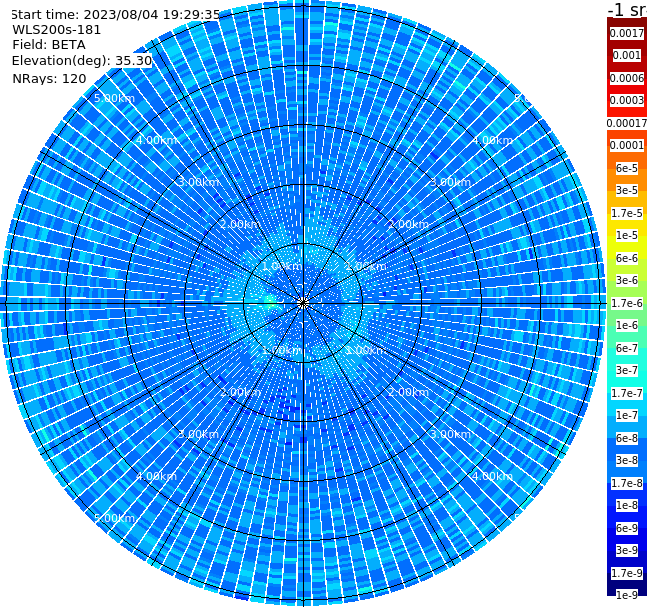
Task: Click the '1.7e-5' colorbar label
Action: click(627, 213)
